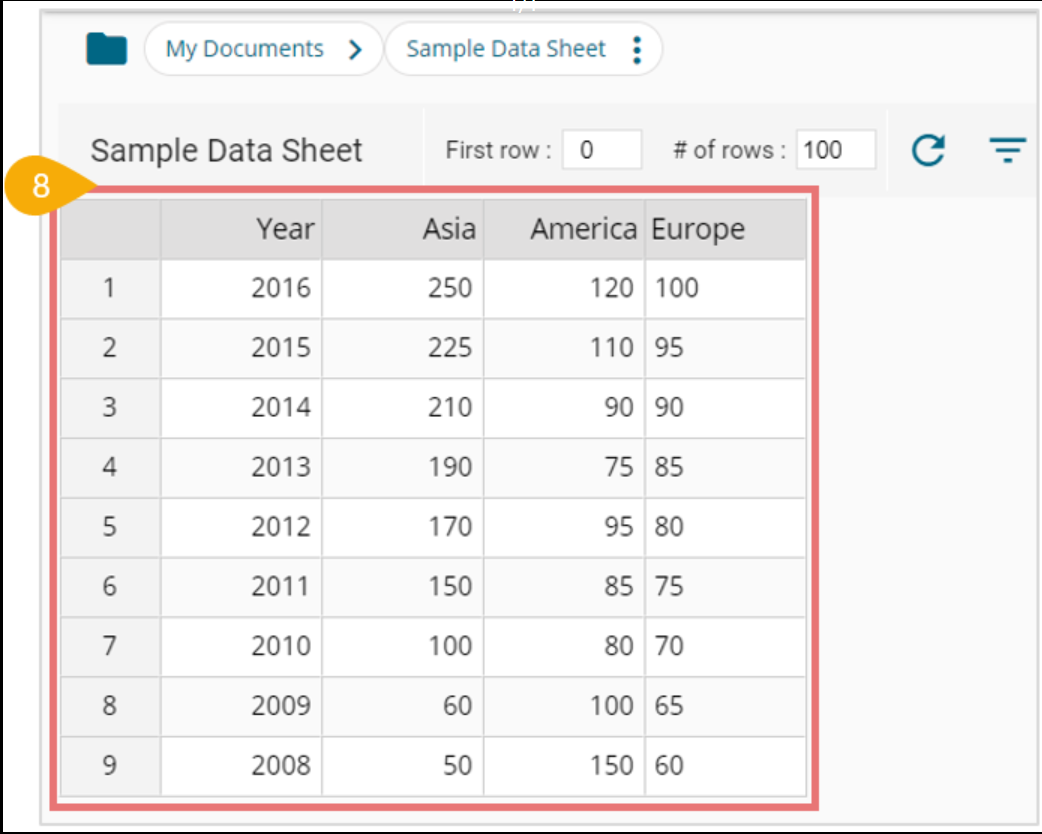Click the Asia value 225 cell

point(403,348)
